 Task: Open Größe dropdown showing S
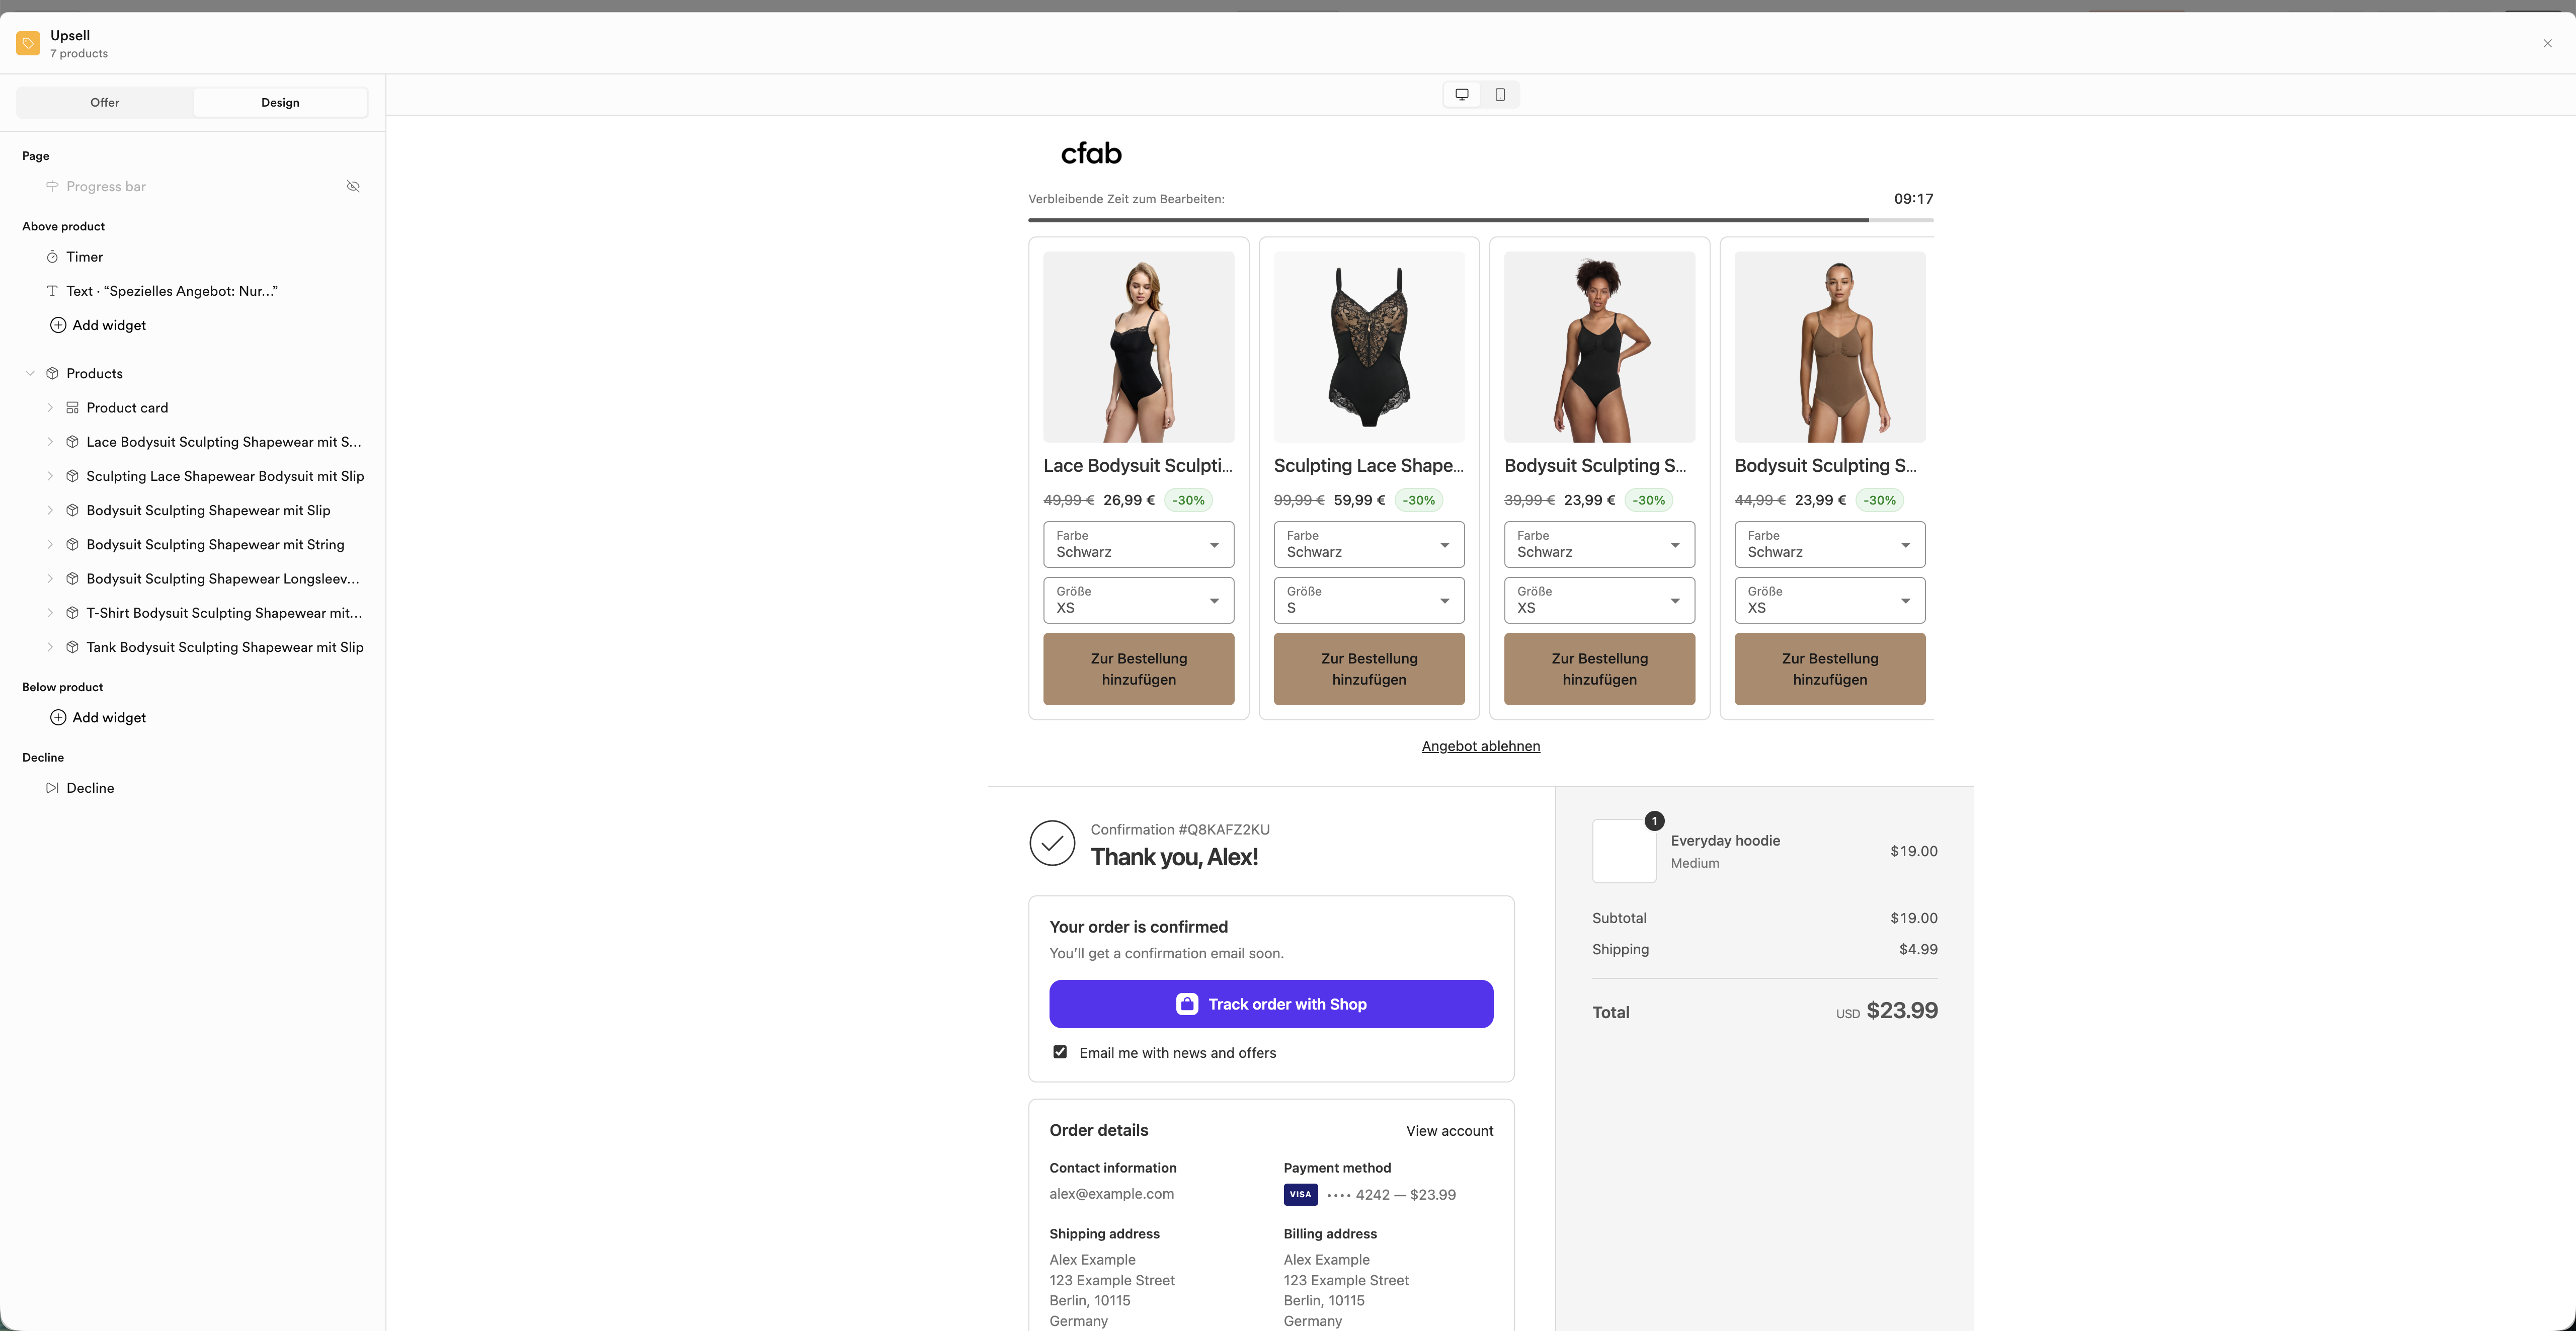[1369, 600]
